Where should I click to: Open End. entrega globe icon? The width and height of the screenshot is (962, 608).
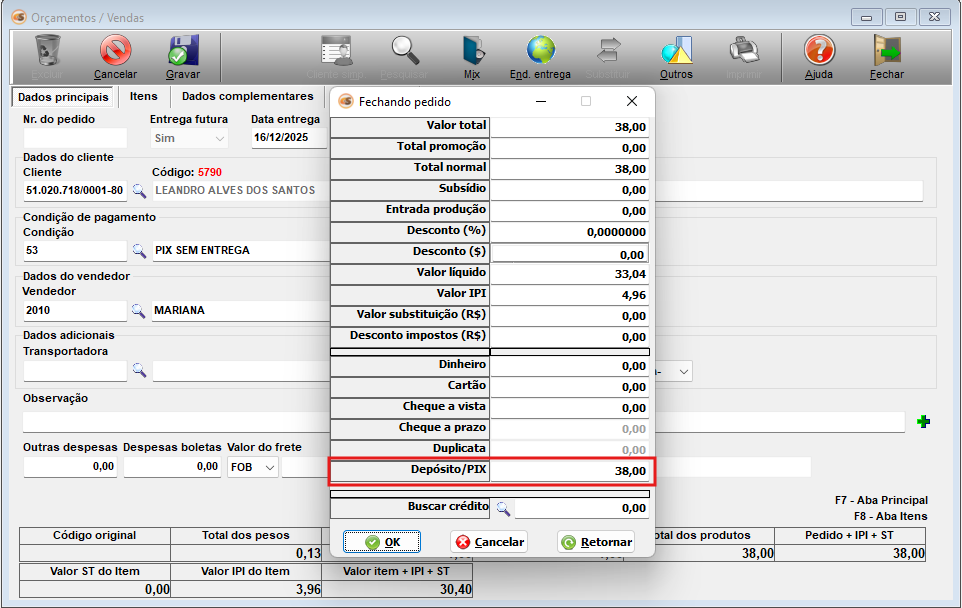[x=540, y=50]
